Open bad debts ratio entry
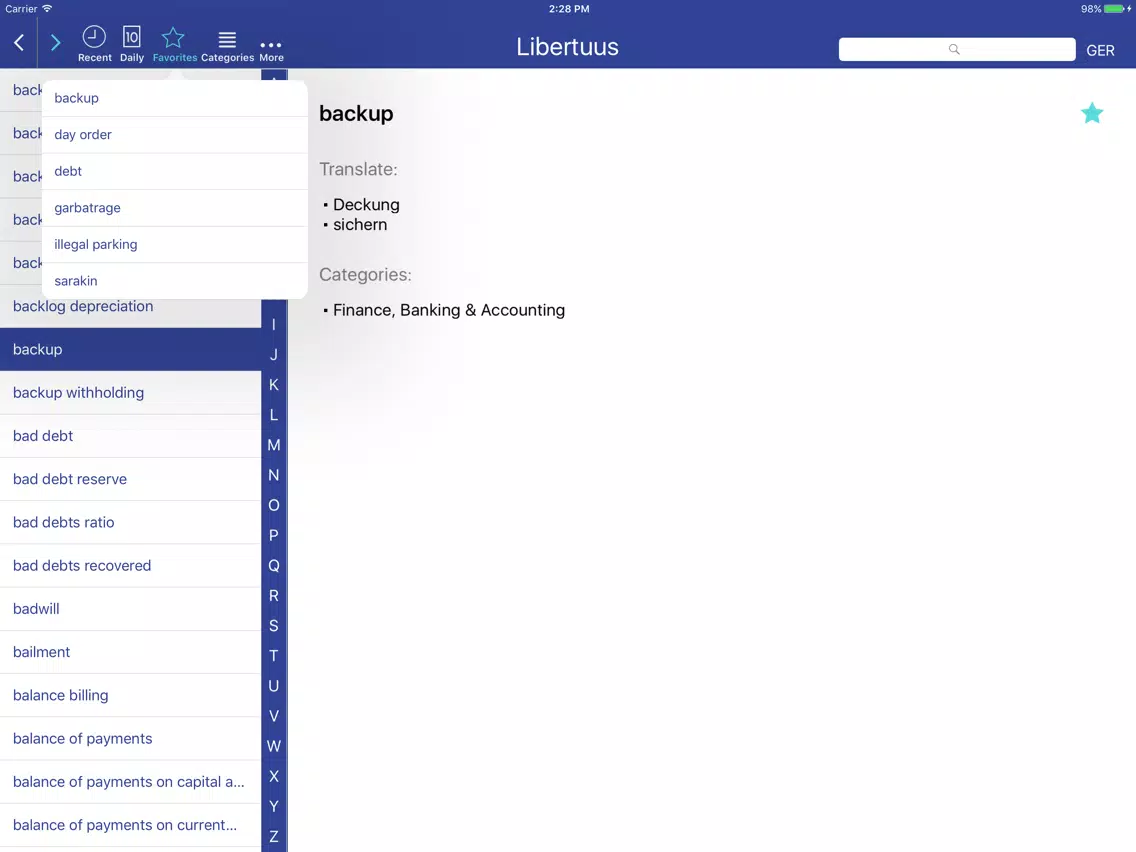 [x=130, y=522]
